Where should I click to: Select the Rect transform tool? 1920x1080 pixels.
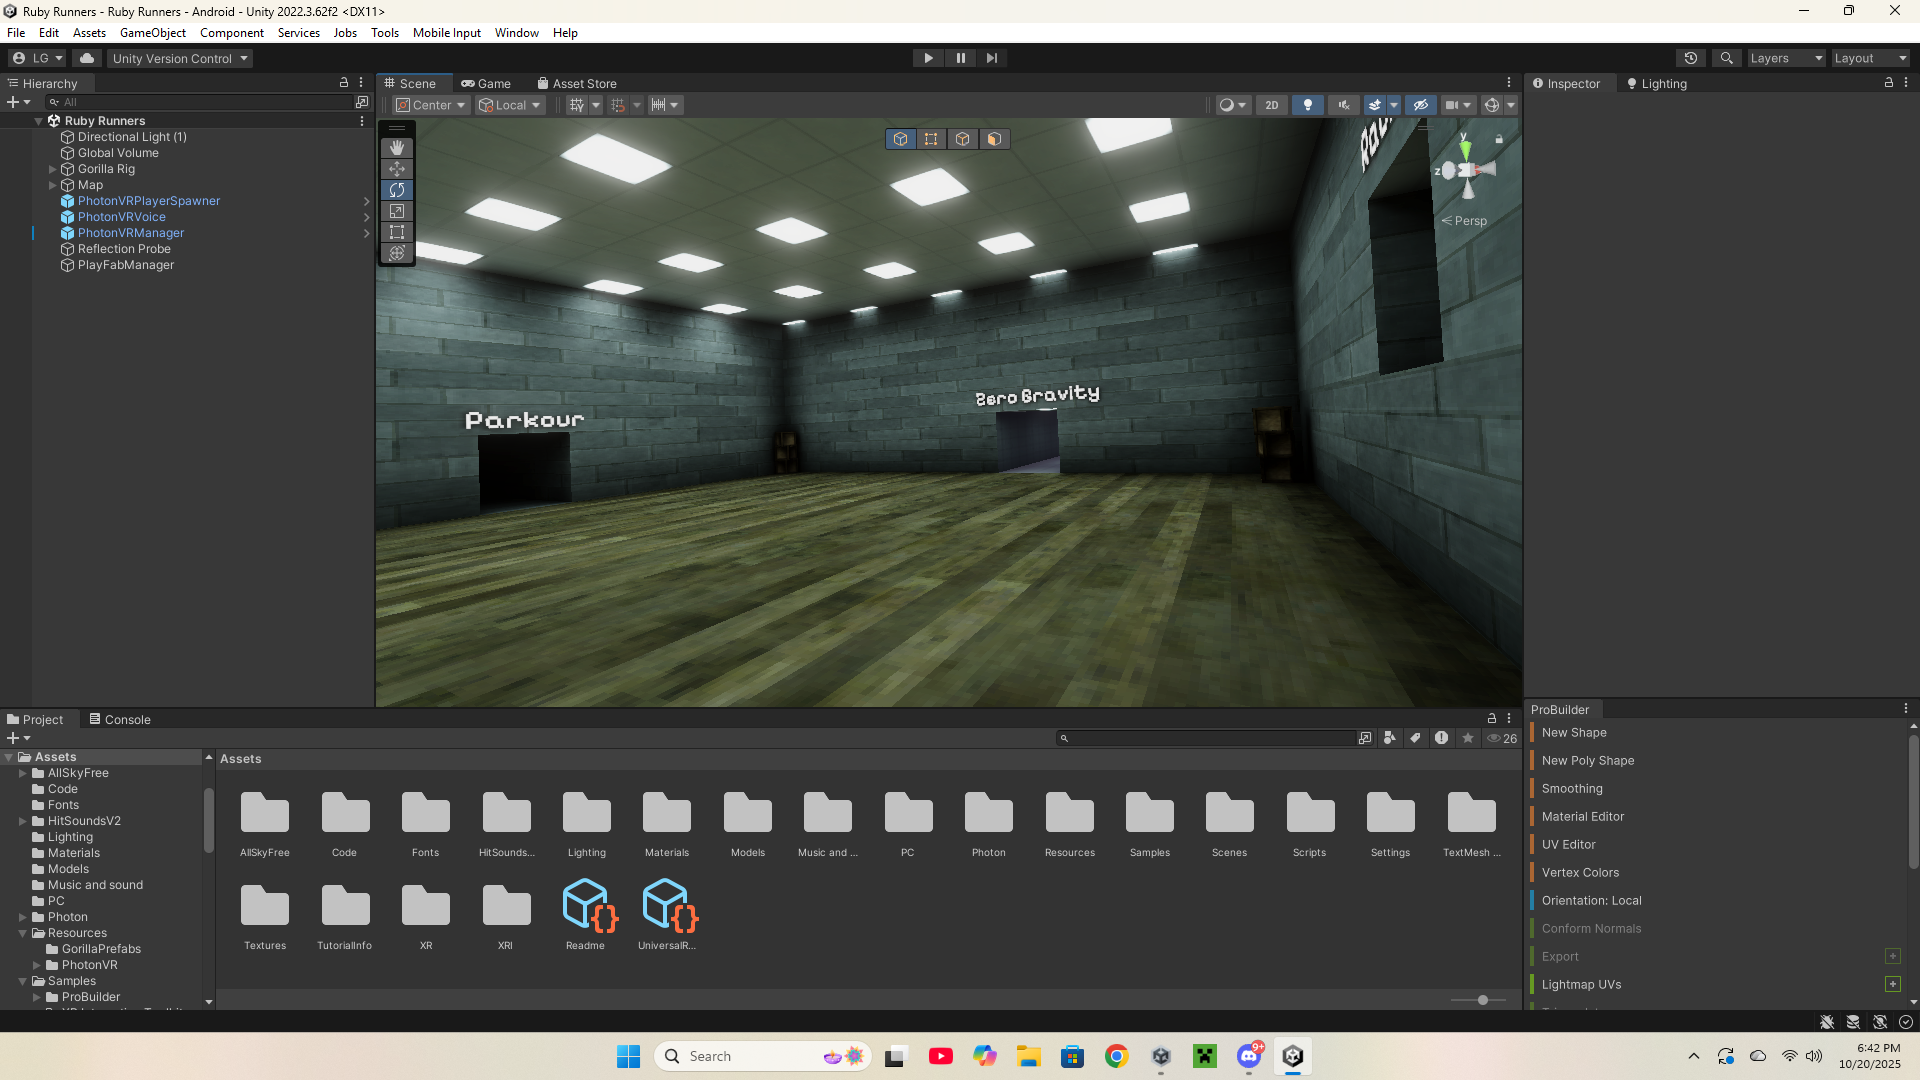[x=397, y=232]
